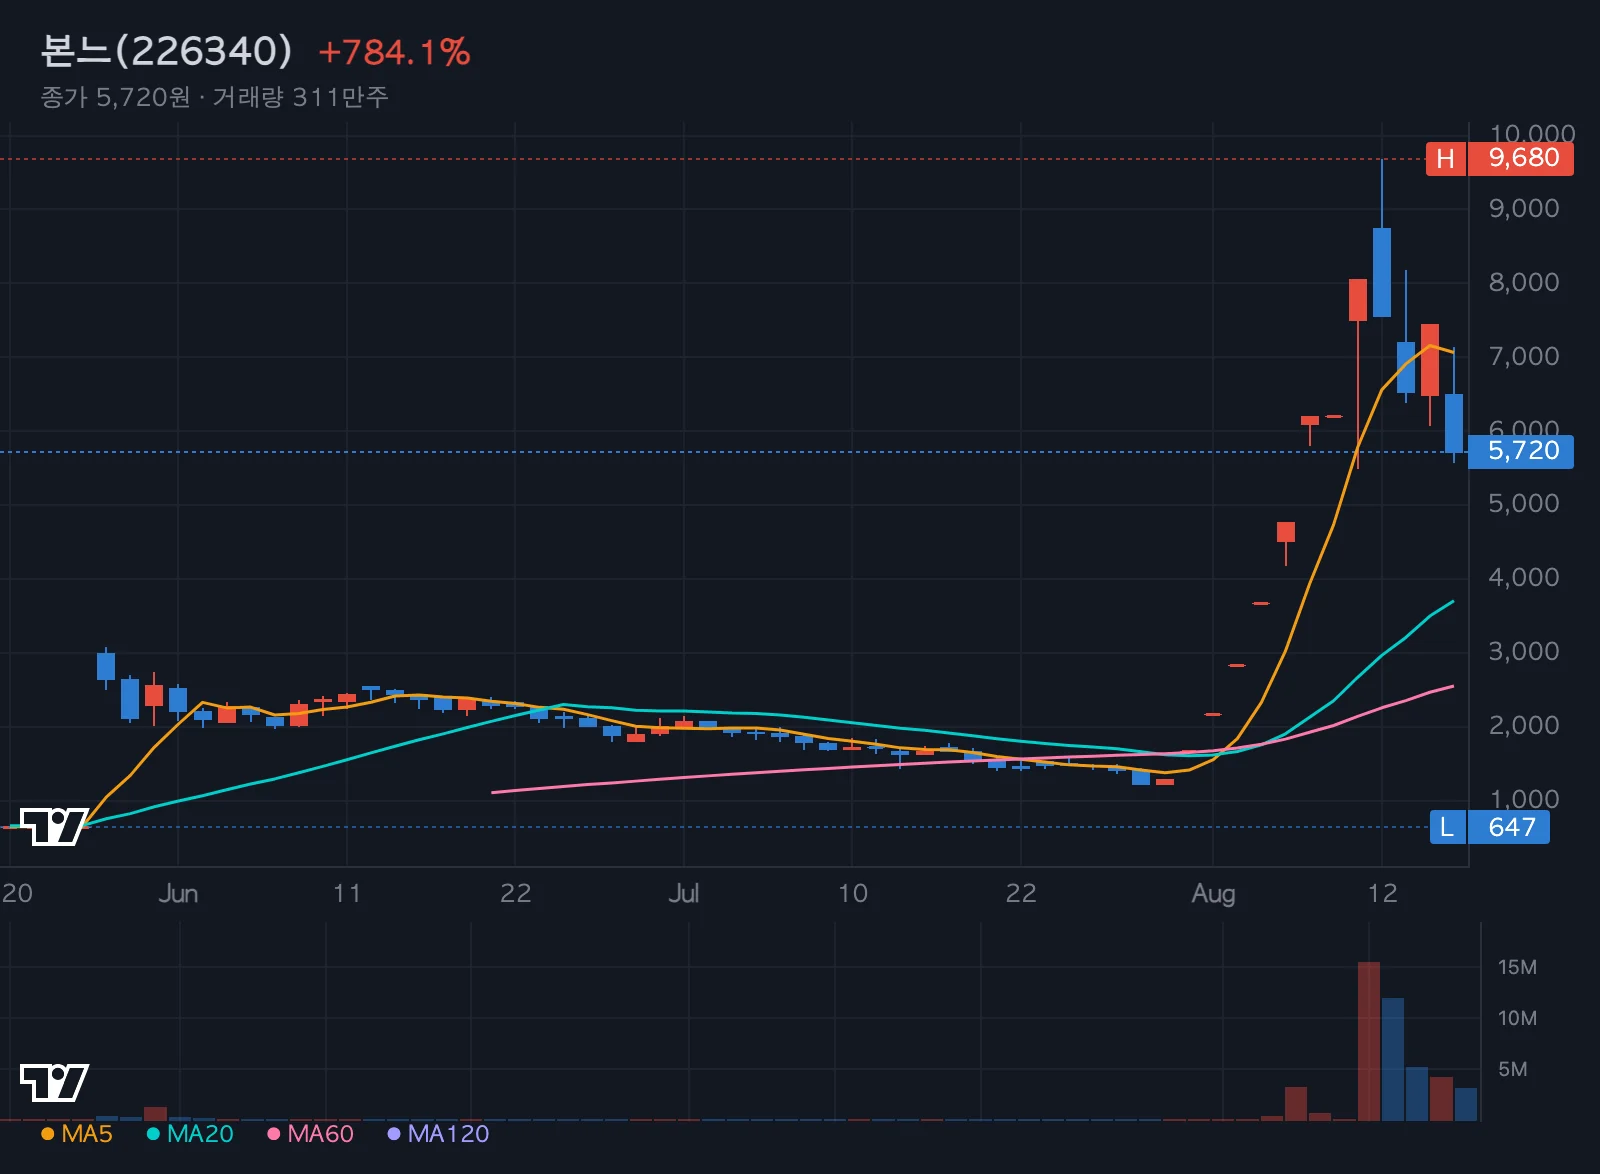Click the 3,000 price axis label

1524,651
